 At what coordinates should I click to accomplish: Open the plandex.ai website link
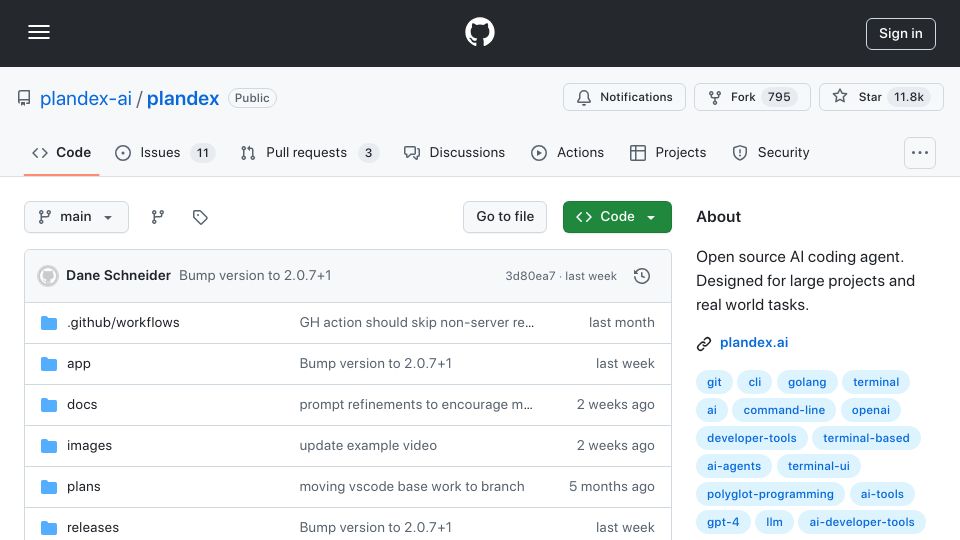(754, 343)
